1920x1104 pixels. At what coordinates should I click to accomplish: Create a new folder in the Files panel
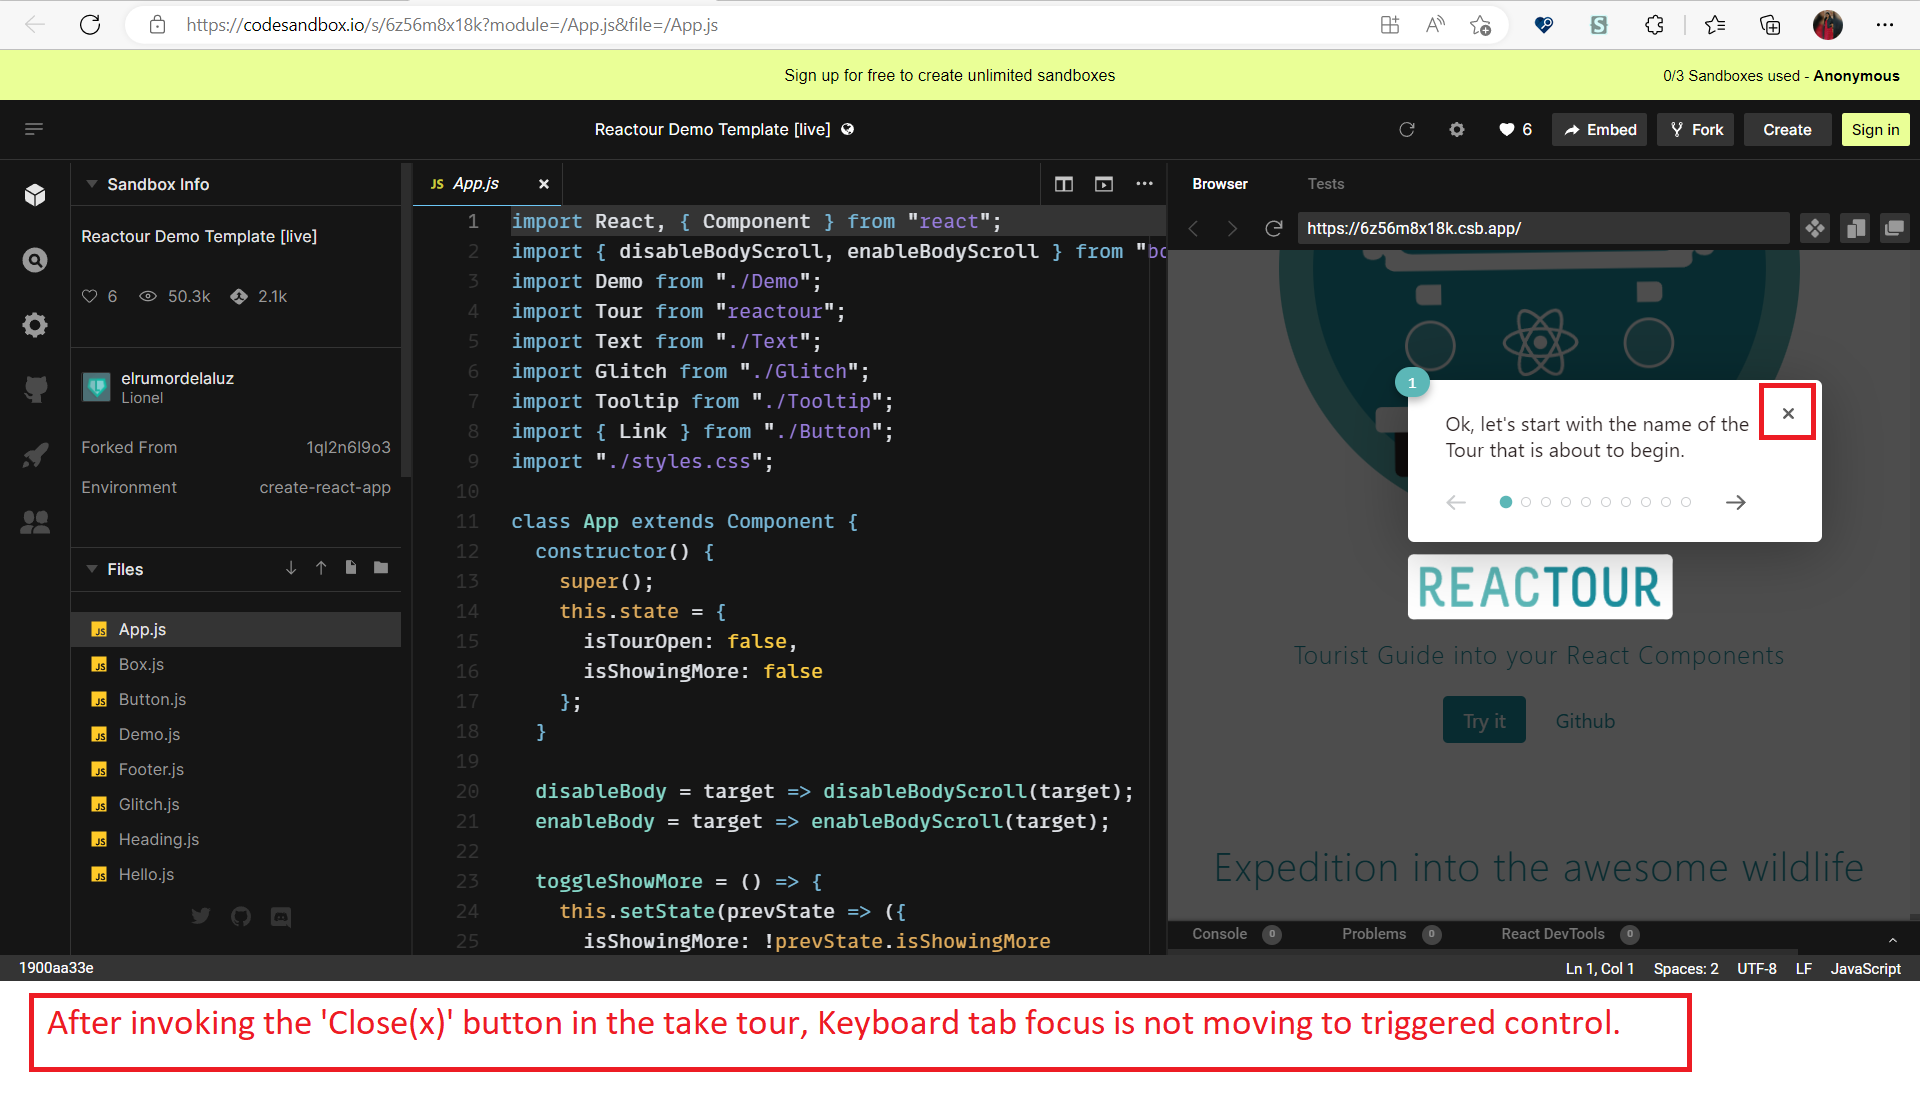click(x=380, y=567)
